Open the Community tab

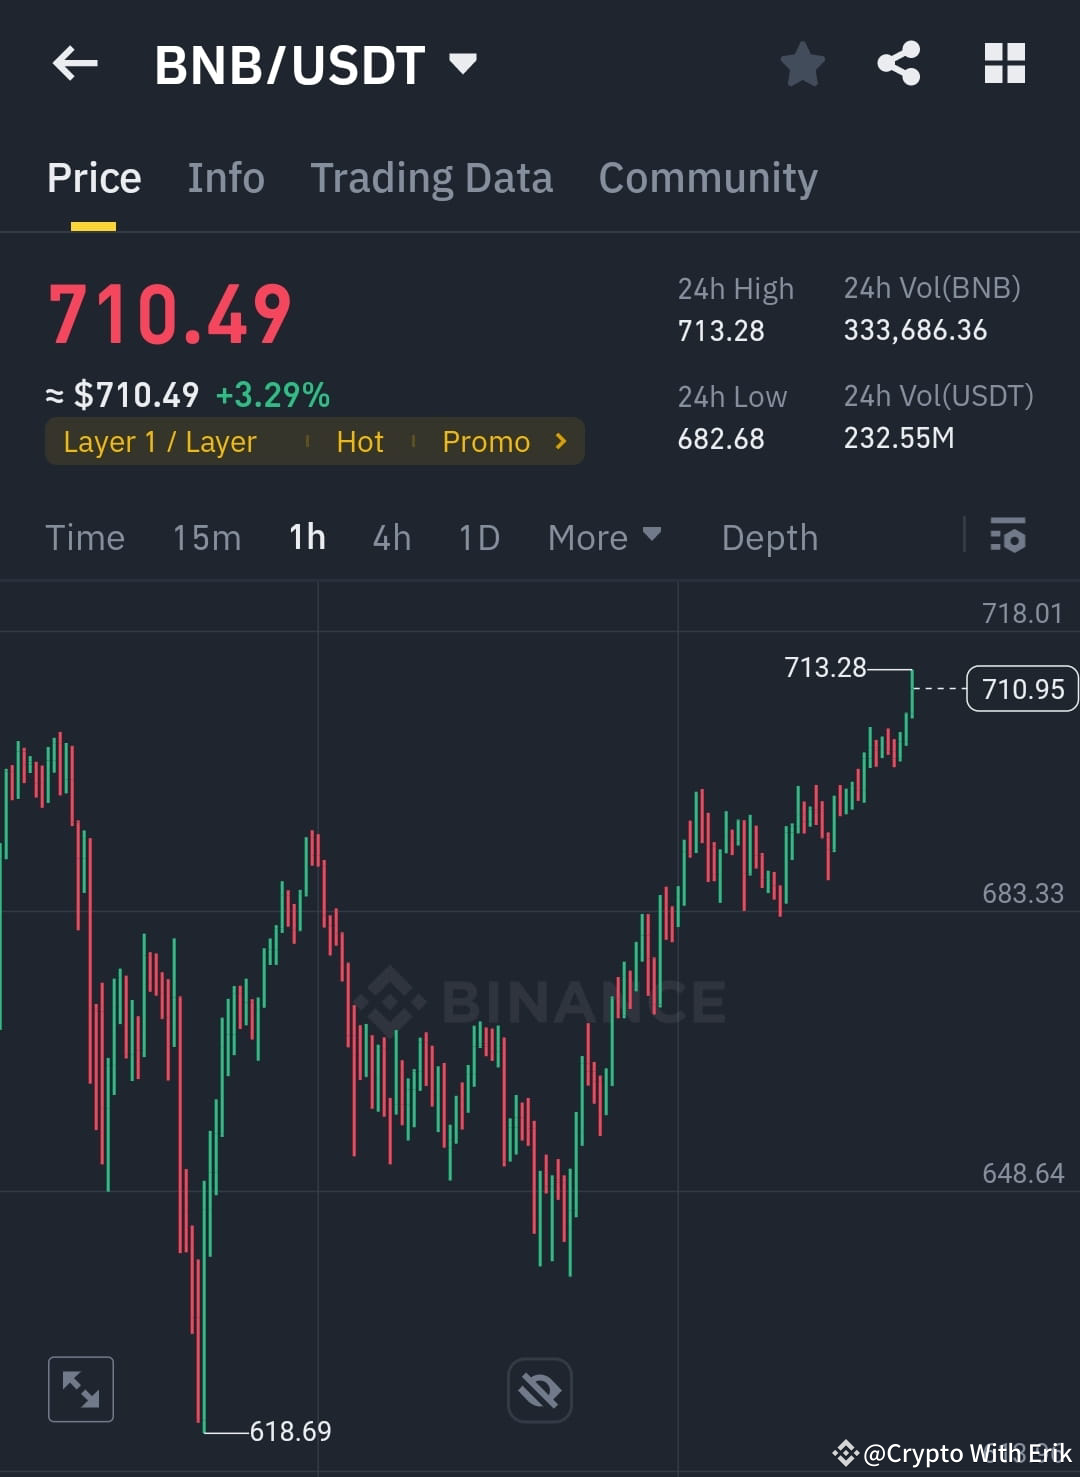pos(707,177)
